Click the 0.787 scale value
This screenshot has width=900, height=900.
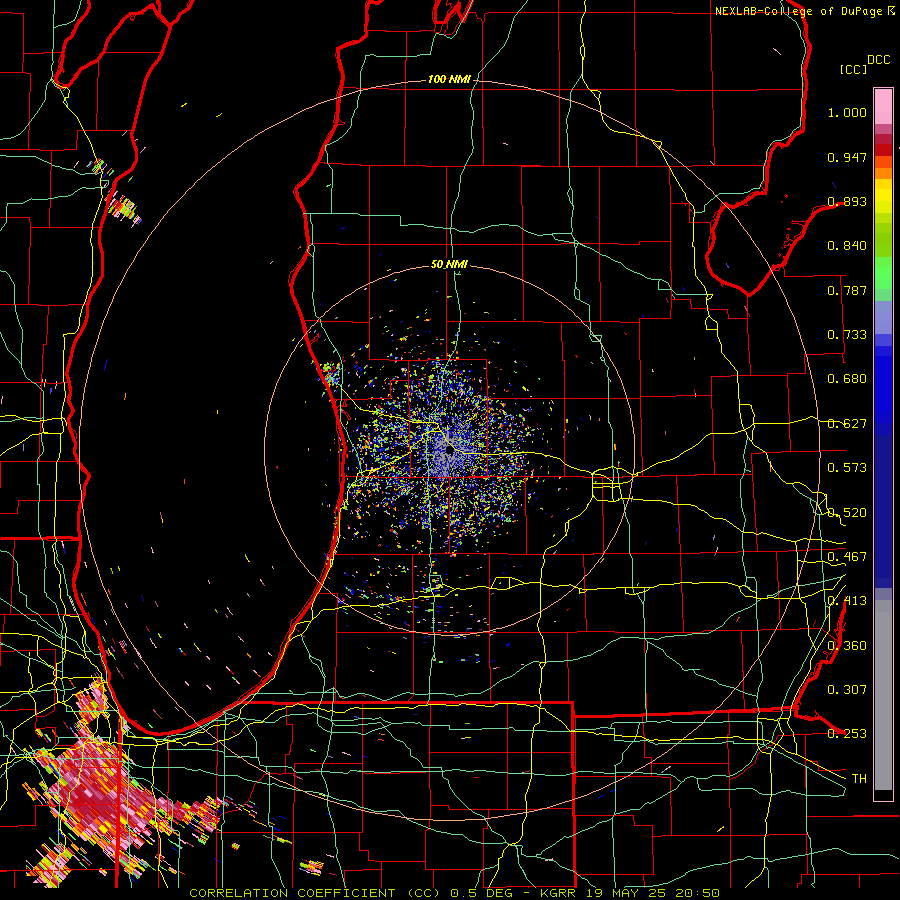[847, 290]
